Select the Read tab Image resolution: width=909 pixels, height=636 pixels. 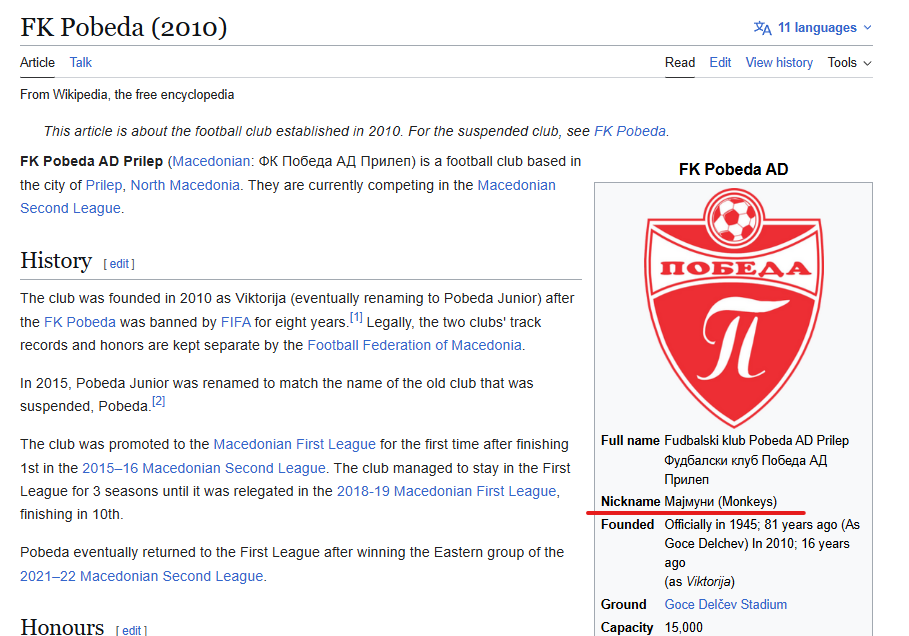click(679, 63)
